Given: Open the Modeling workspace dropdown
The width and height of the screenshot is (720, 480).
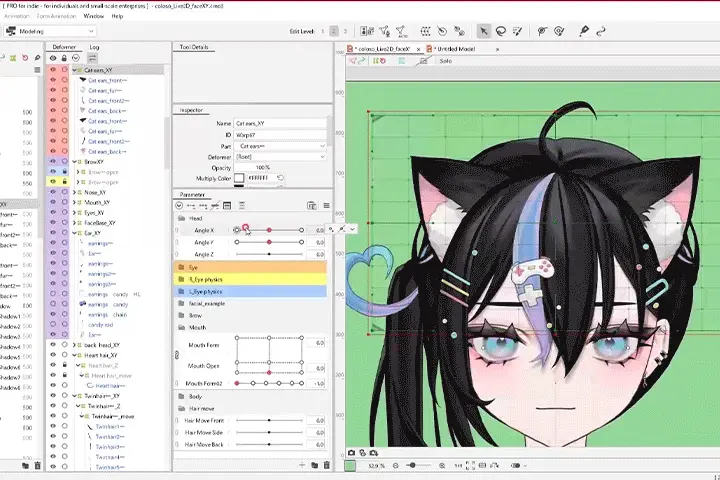Looking at the screenshot, I should [50, 31].
